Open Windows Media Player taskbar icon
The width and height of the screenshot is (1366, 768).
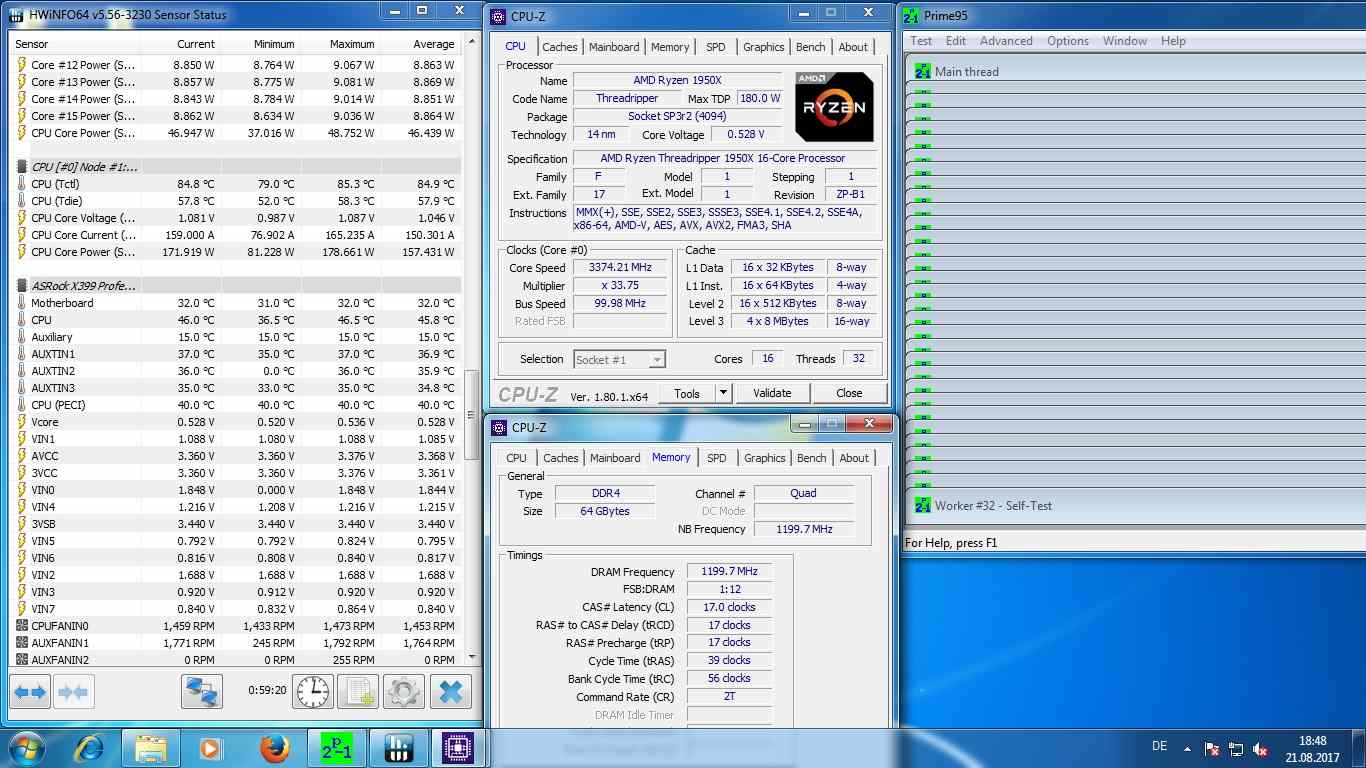pos(211,748)
